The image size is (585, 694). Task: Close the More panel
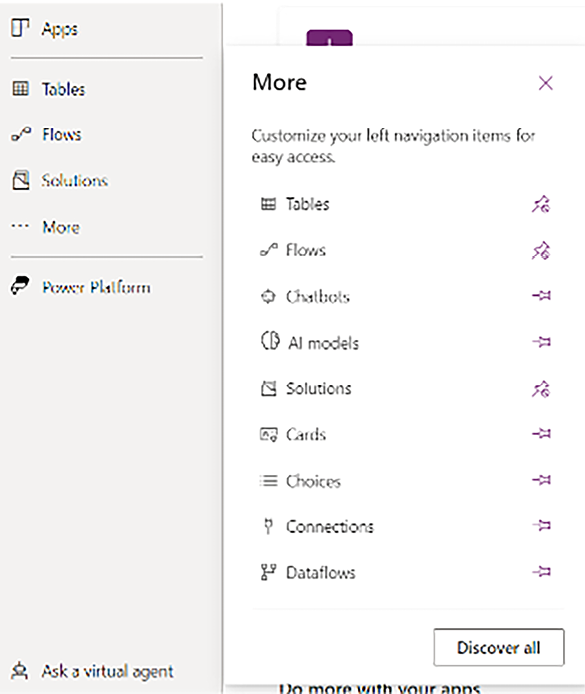click(x=546, y=83)
